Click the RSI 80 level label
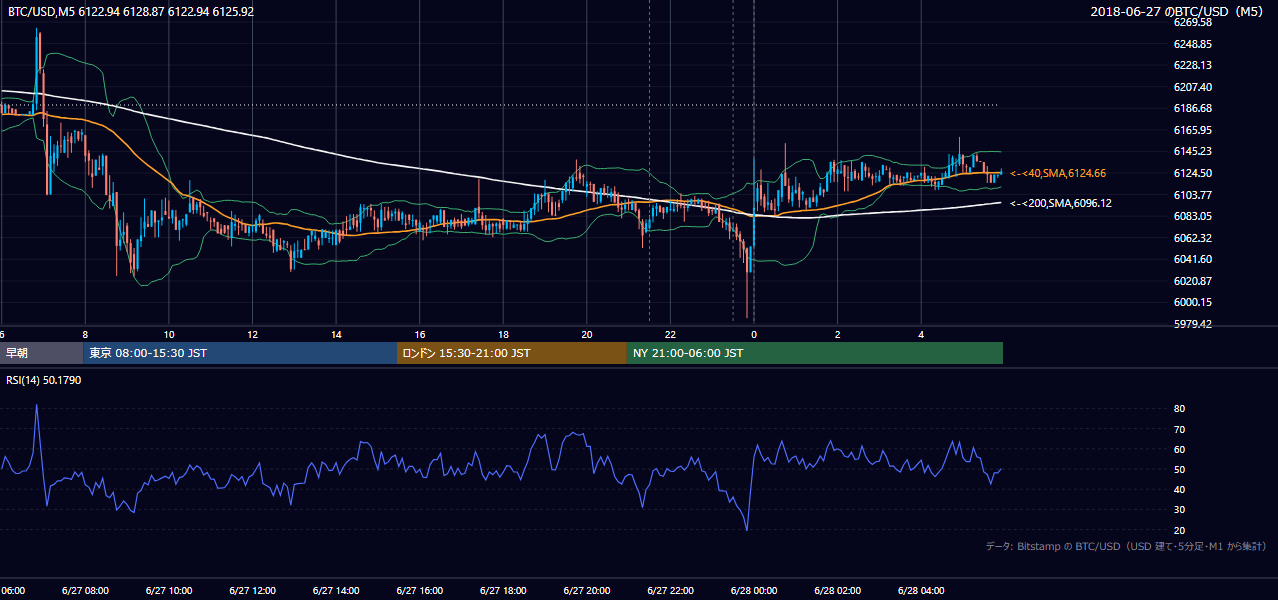The image size is (1278, 600). [1179, 409]
